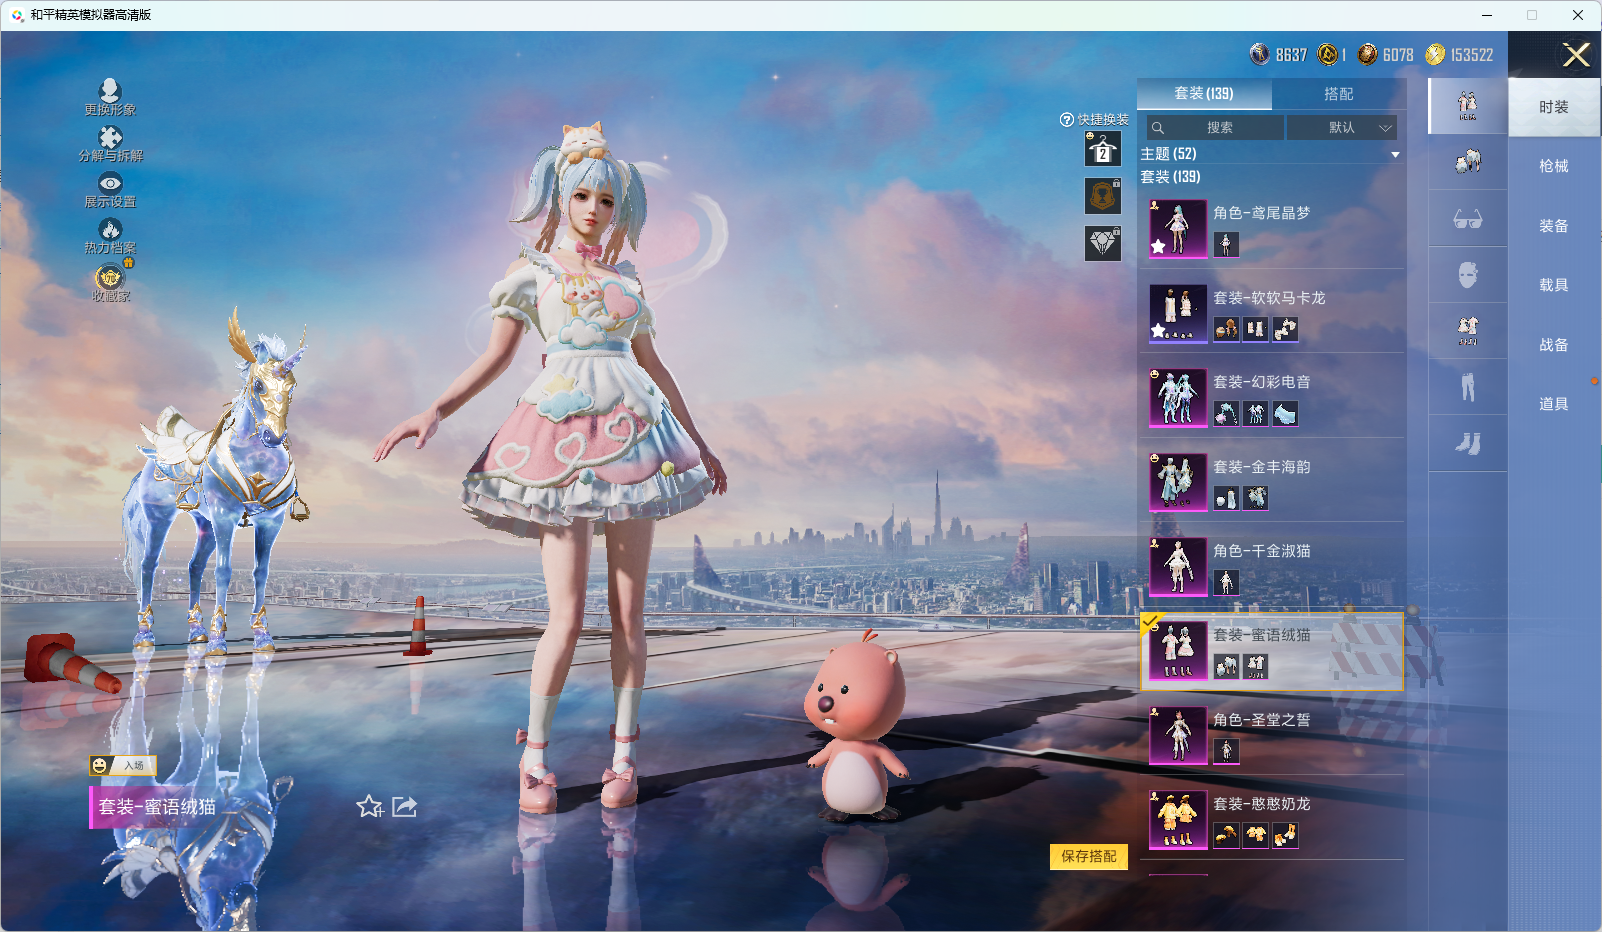This screenshot has width=1602, height=932.
Task: Click the 搜索 search field
Action: point(1217,128)
